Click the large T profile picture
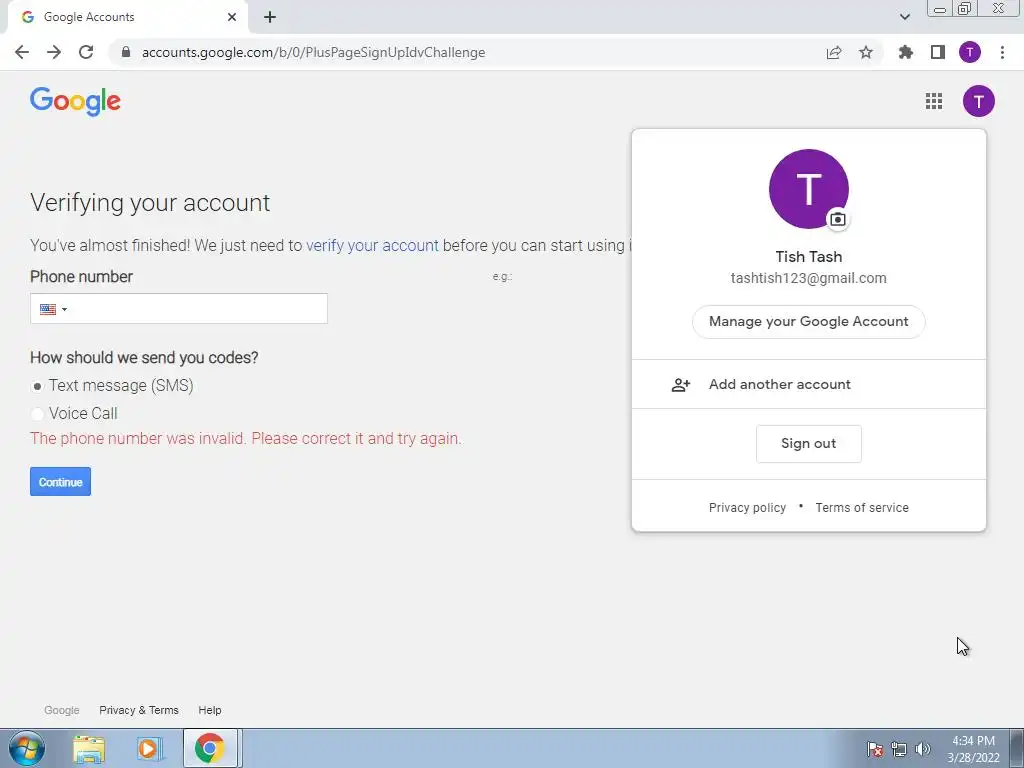This screenshot has width=1024, height=768. [808, 189]
